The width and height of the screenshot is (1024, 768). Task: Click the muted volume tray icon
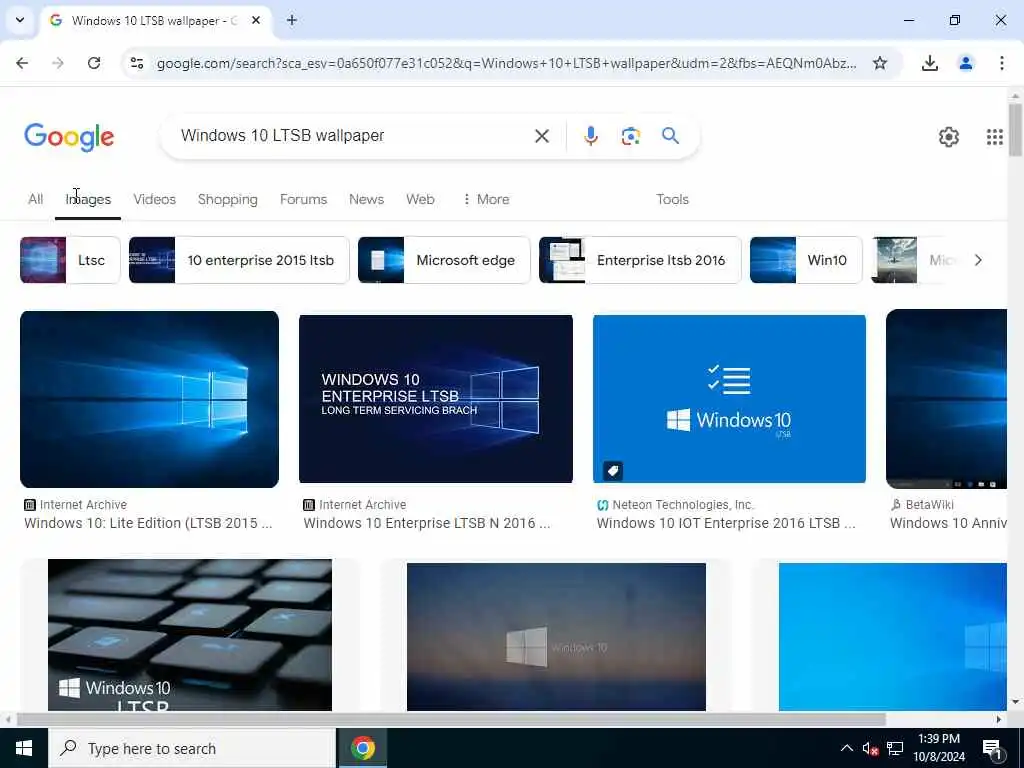(x=870, y=748)
